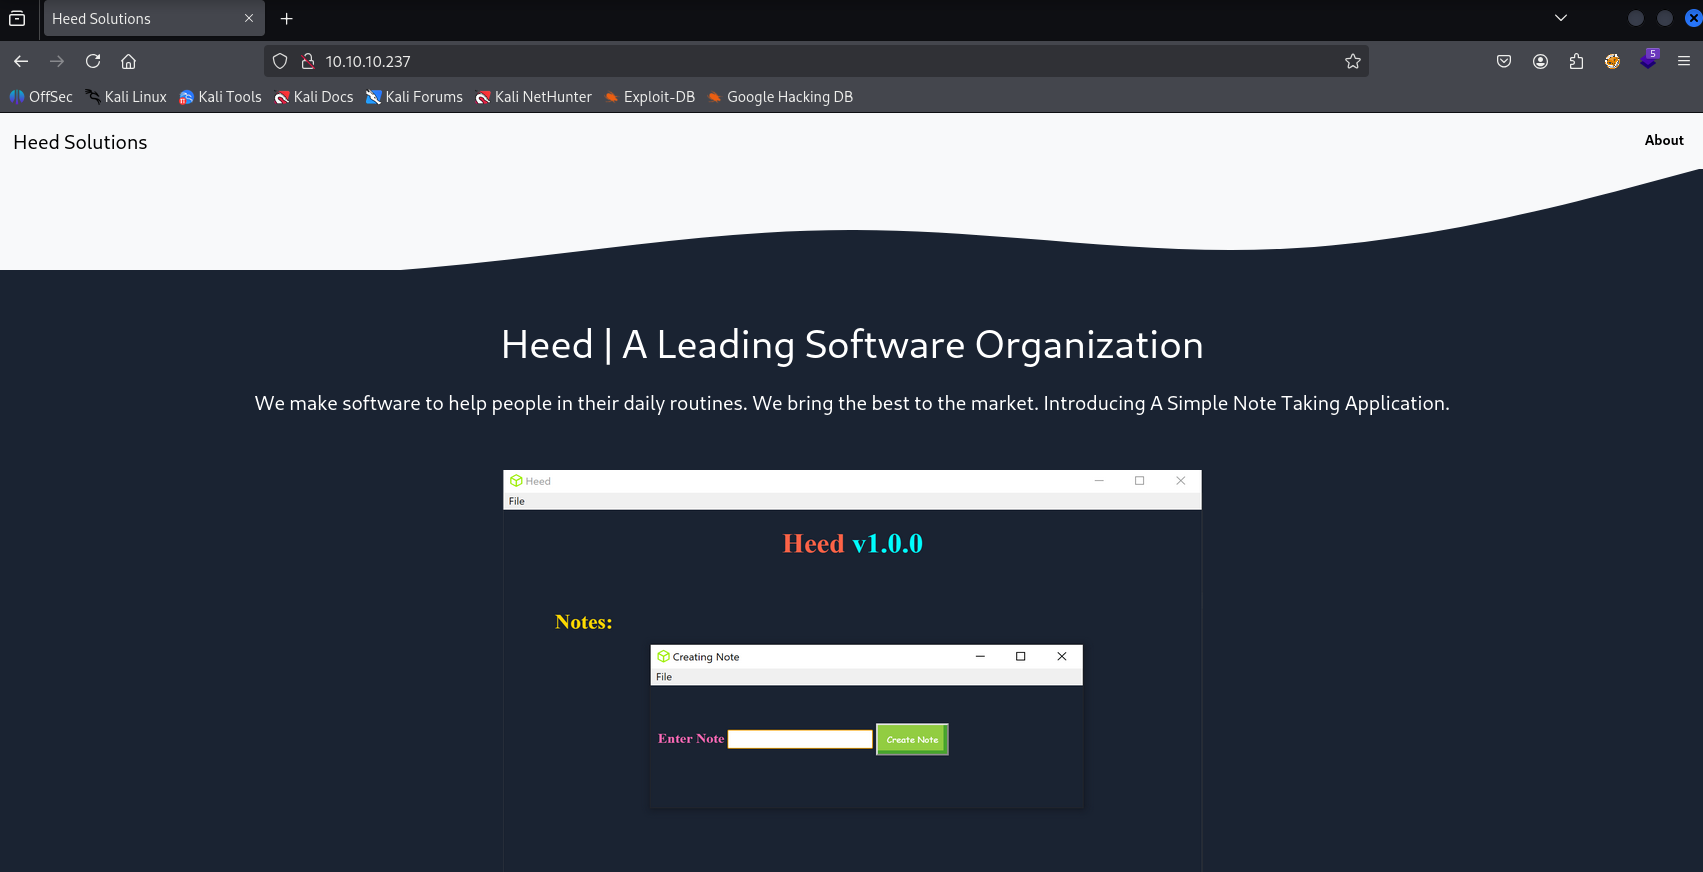Click File menu in the Heed window image
Image resolution: width=1703 pixels, height=872 pixels.
pyautogui.click(x=516, y=501)
